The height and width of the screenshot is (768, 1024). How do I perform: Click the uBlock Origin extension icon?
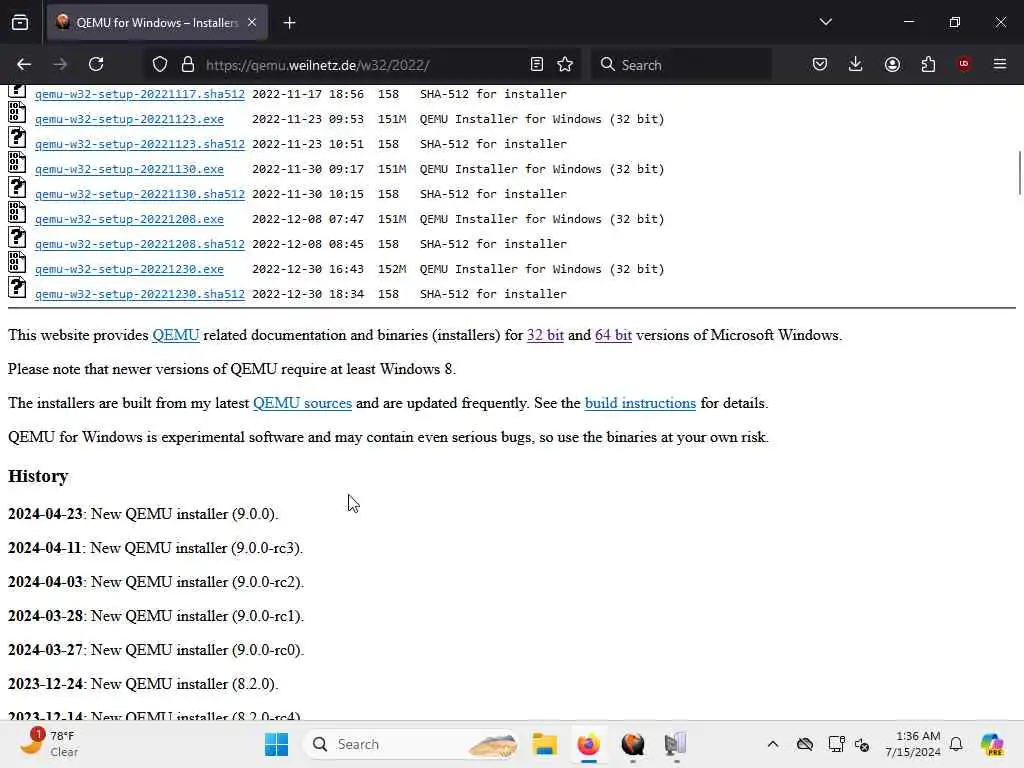click(964, 64)
